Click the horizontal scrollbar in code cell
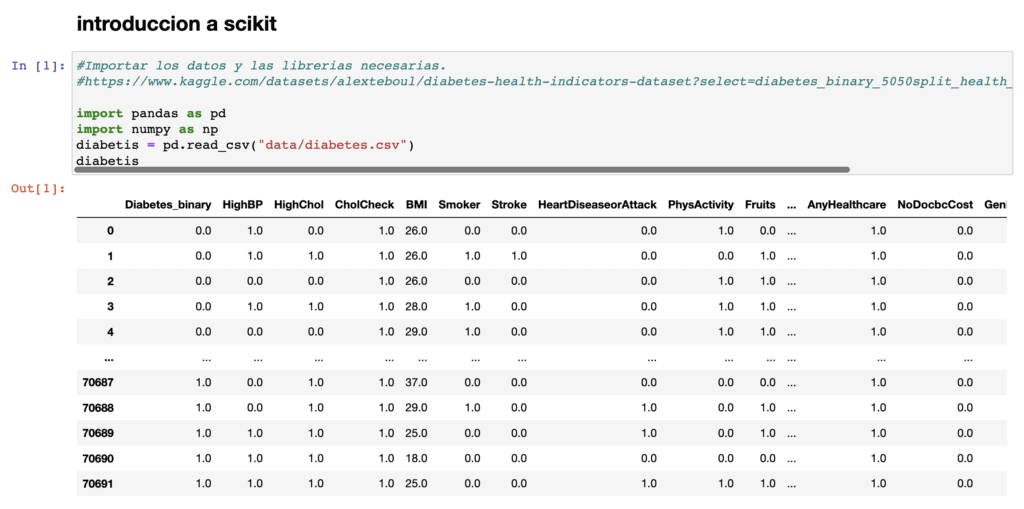The height and width of the screenshot is (509, 1024). 462,169
